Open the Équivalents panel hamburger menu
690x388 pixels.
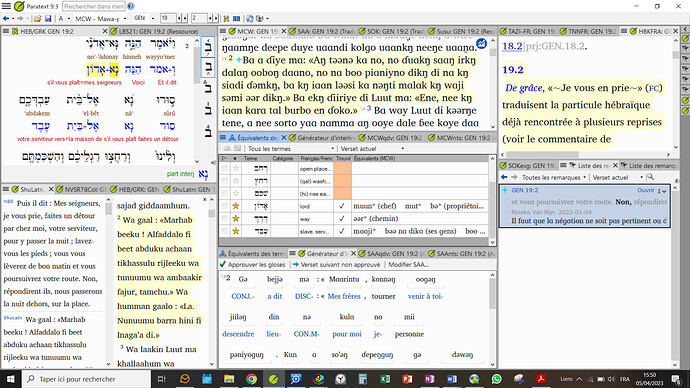[223, 138]
